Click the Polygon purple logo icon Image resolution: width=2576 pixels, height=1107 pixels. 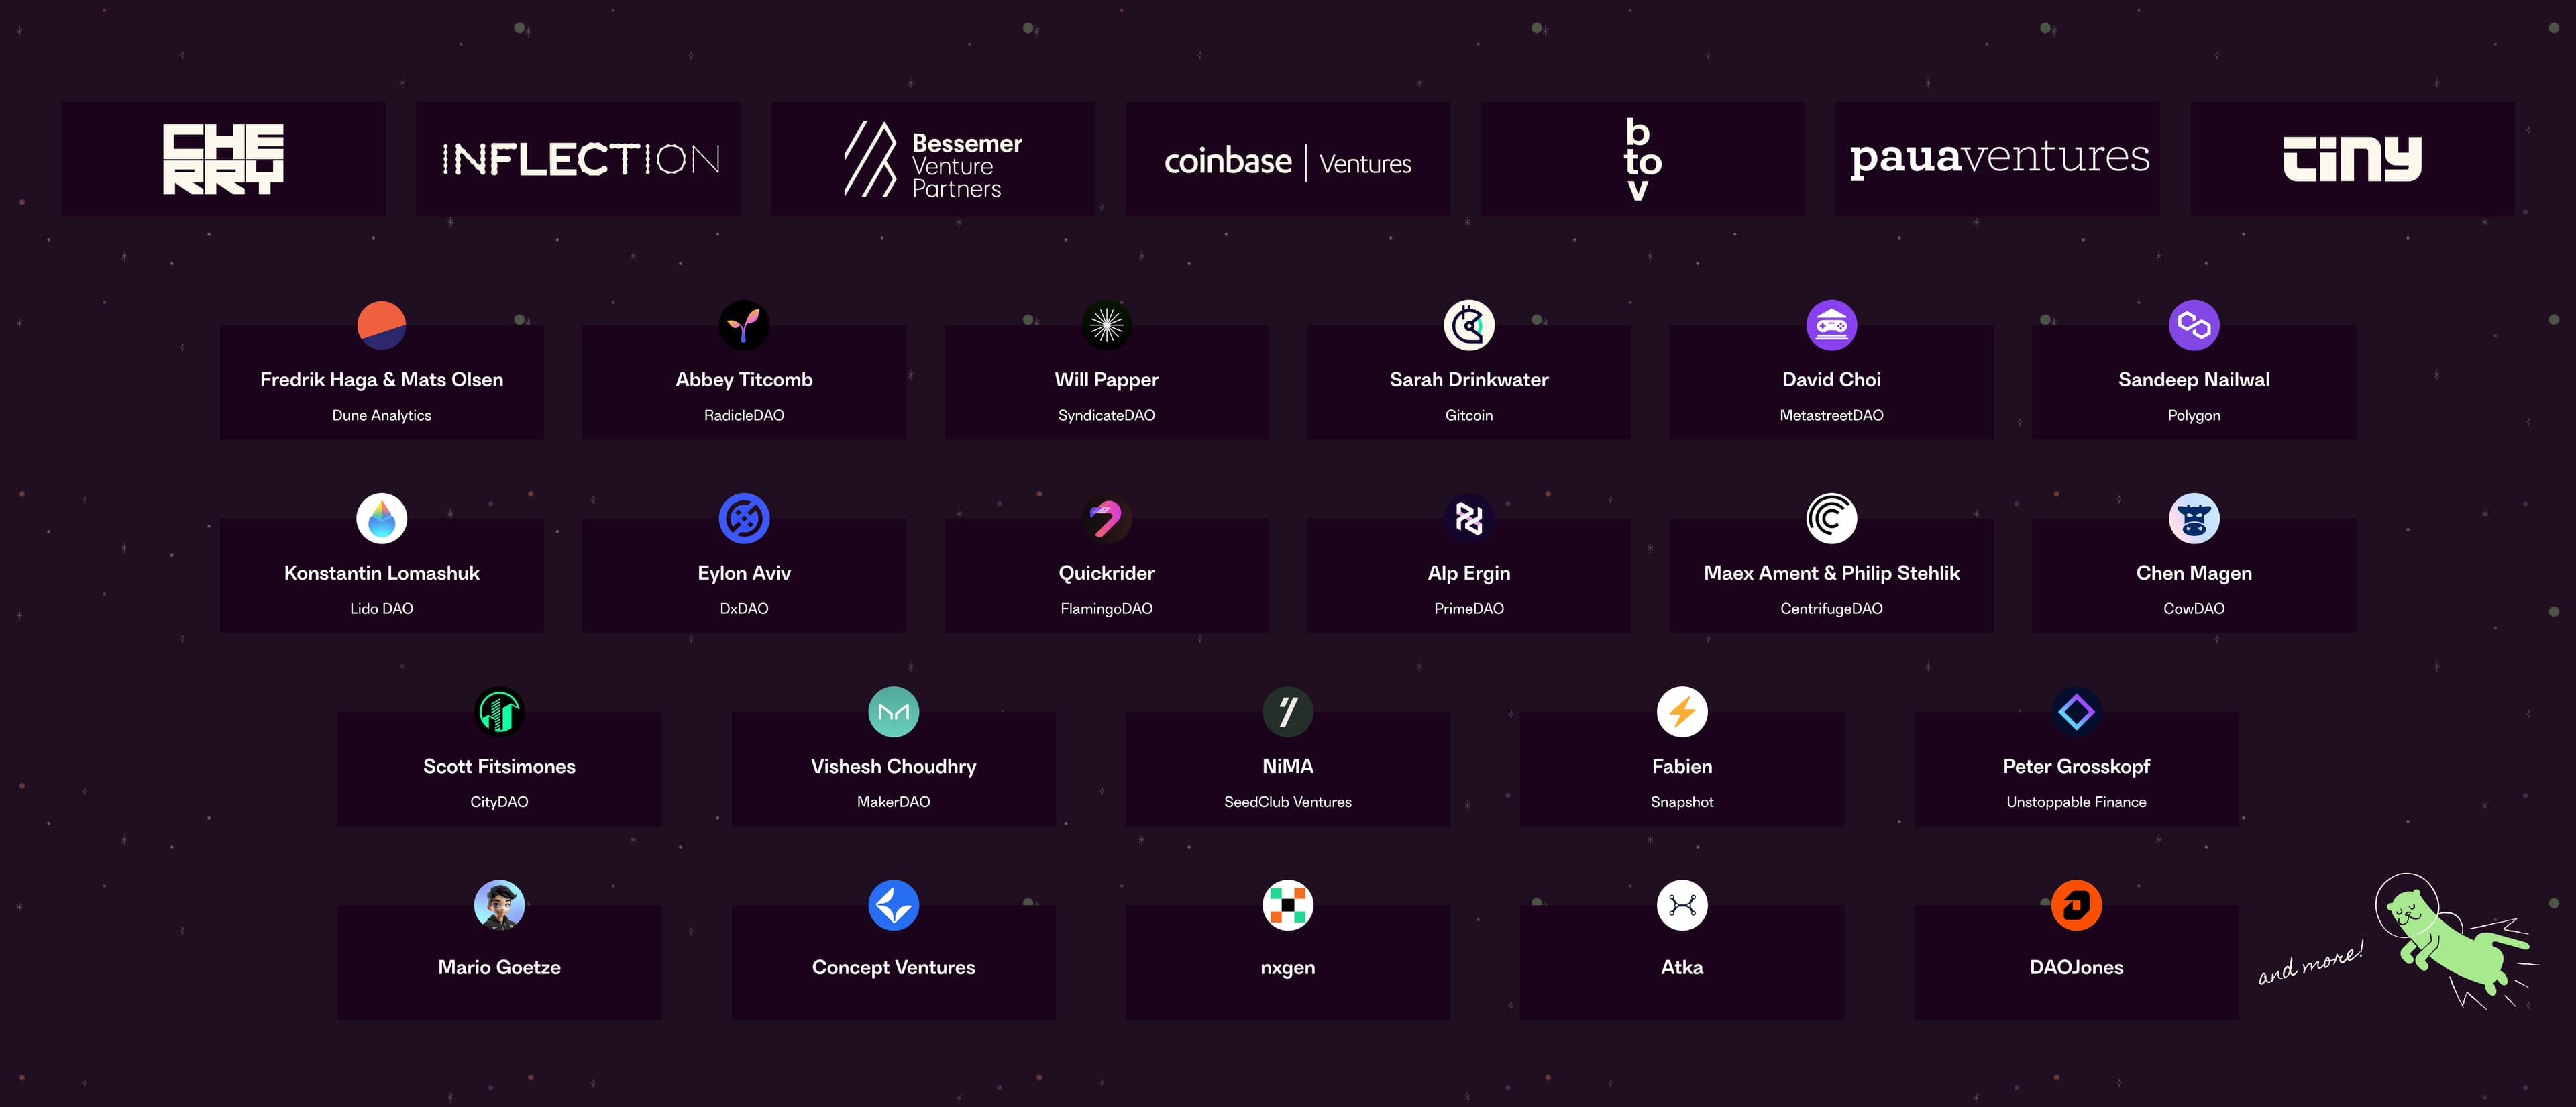[x=2194, y=325]
